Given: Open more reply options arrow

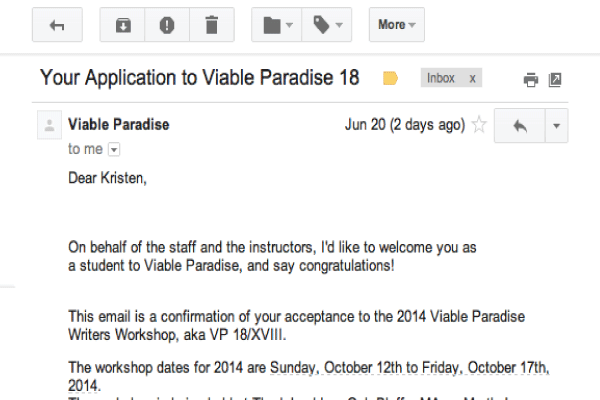Looking at the screenshot, I should [x=556, y=126].
